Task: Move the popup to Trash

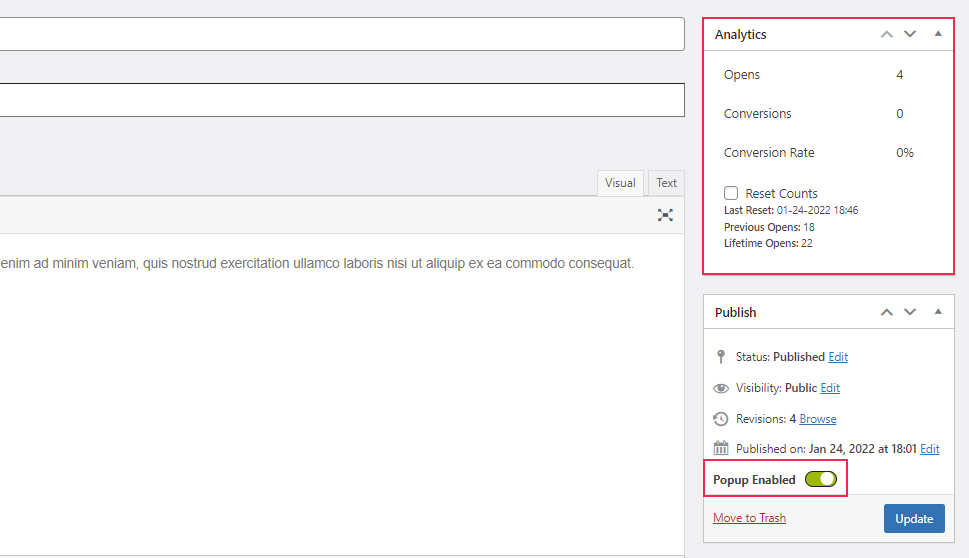Action: [749, 518]
